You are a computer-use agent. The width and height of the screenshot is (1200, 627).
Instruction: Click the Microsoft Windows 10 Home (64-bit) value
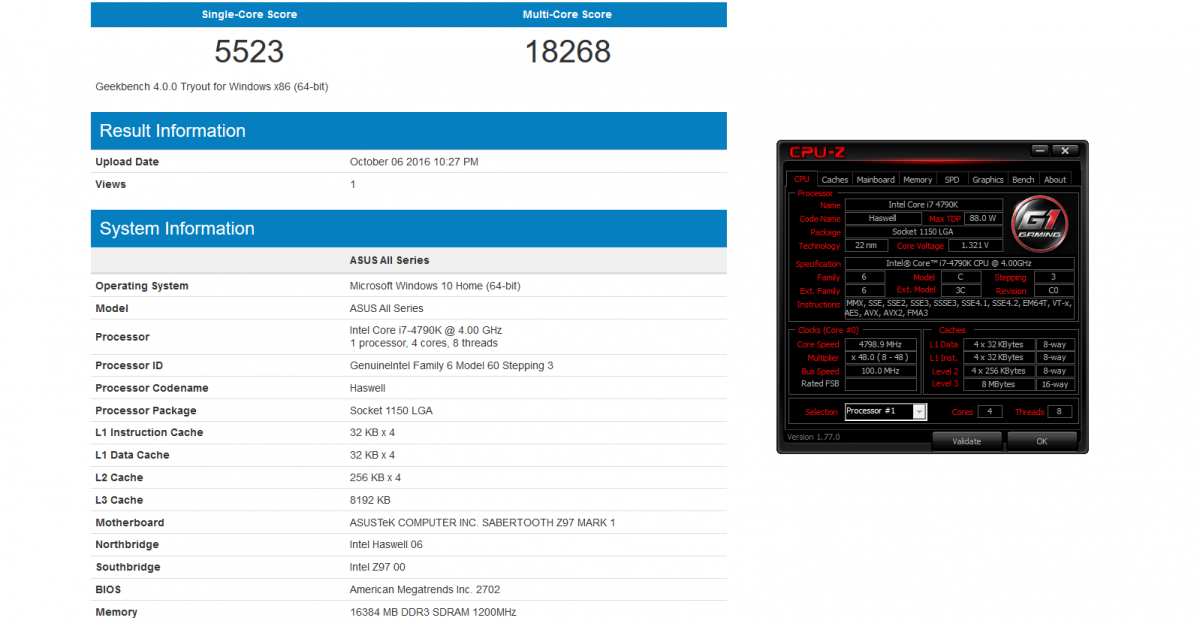tap(435, 286)
